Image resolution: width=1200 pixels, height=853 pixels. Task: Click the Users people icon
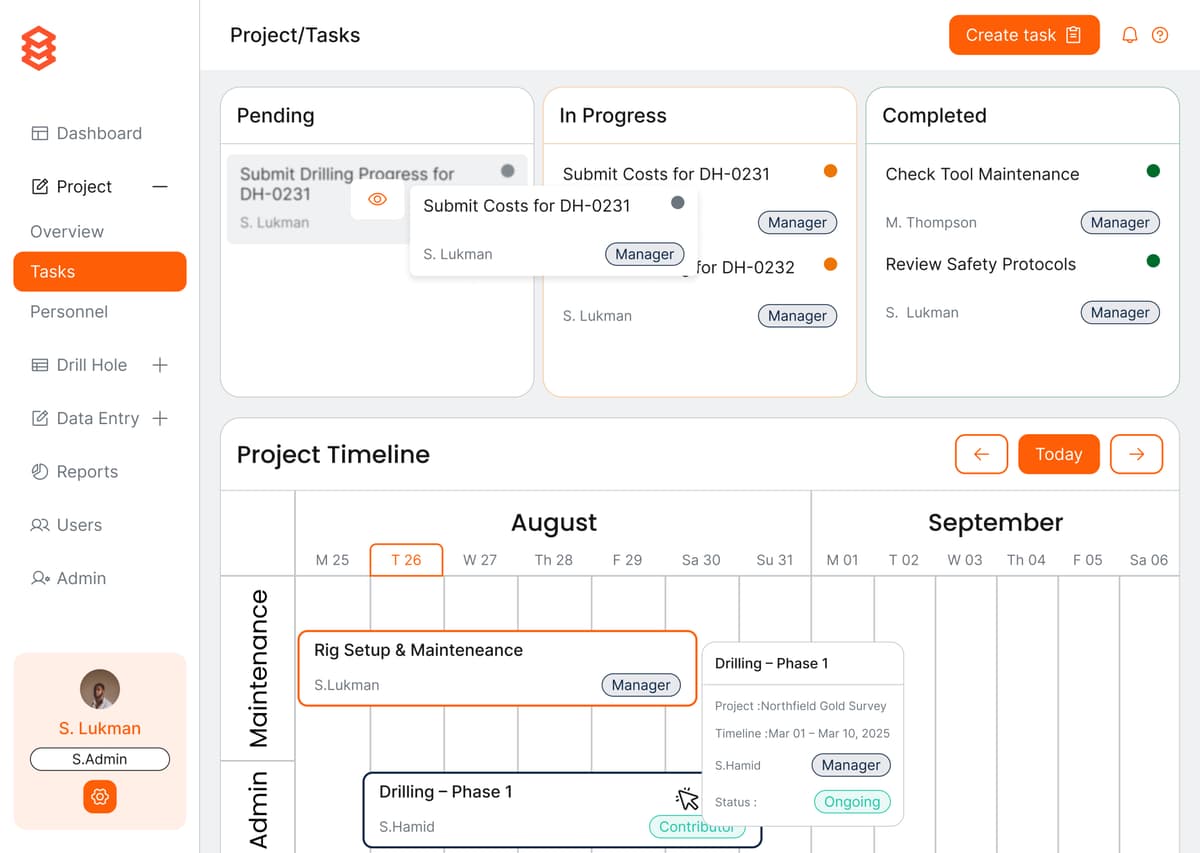[x=37, y=525]
